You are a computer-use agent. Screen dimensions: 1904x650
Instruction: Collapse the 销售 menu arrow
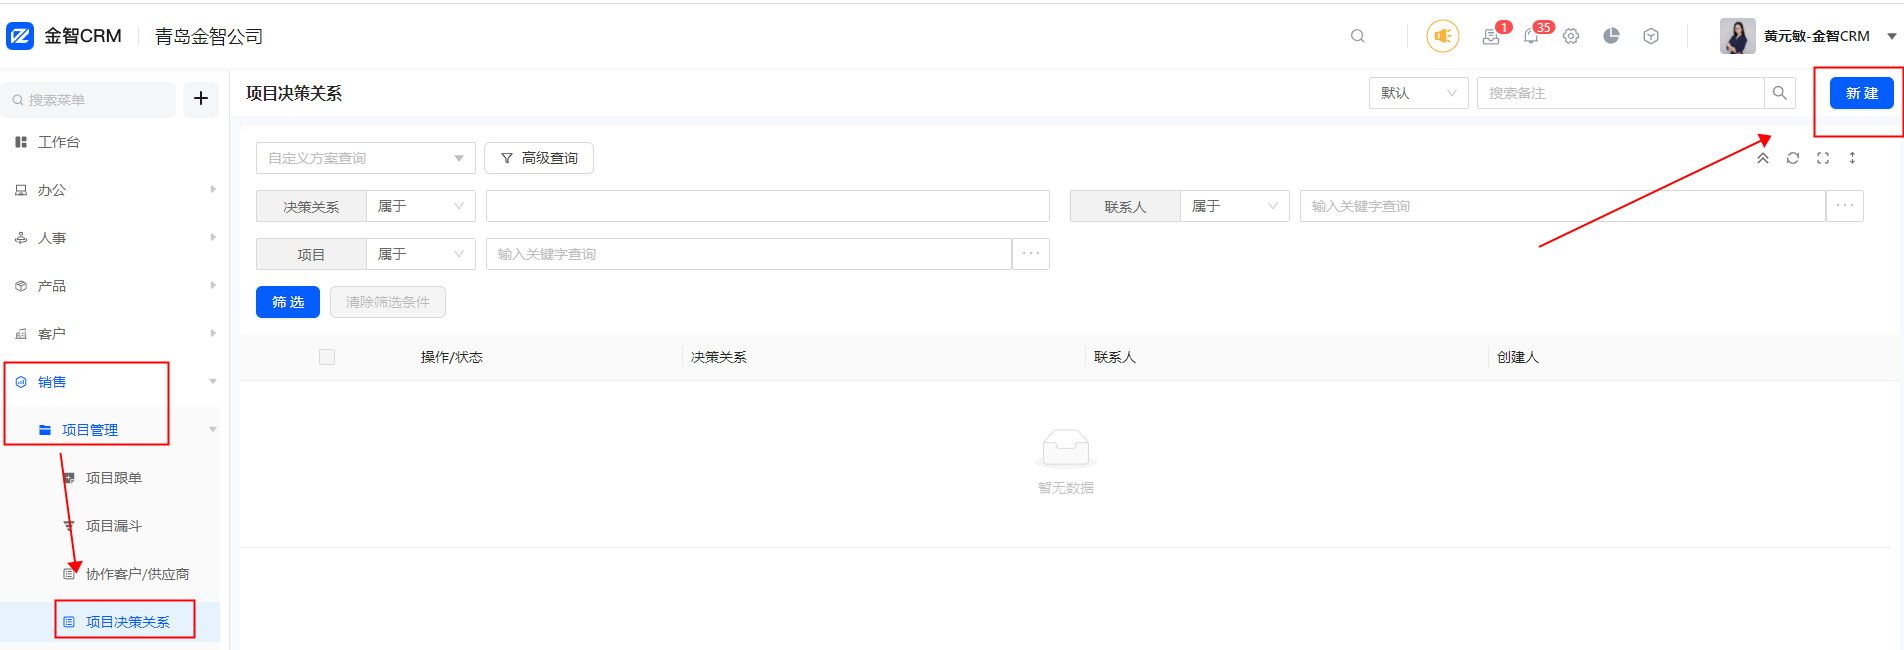pos(212,381)
